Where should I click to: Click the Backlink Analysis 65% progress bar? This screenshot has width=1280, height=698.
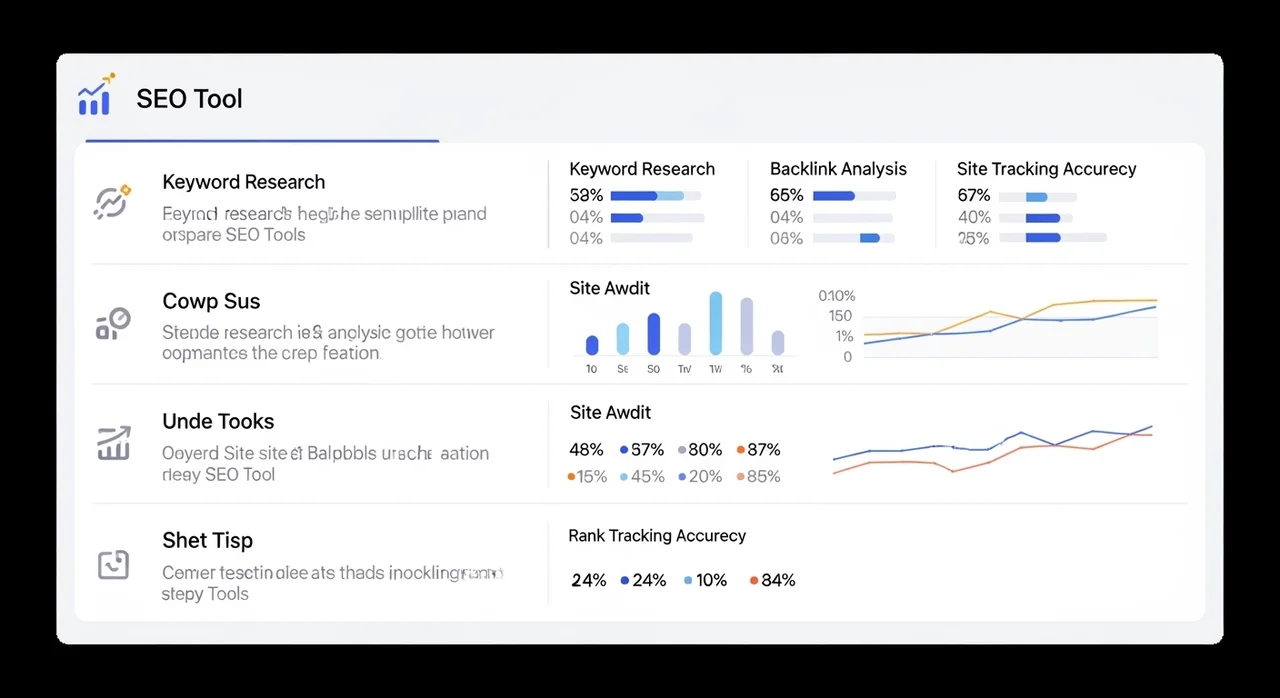pyautogui.click(x=853, y=196)
